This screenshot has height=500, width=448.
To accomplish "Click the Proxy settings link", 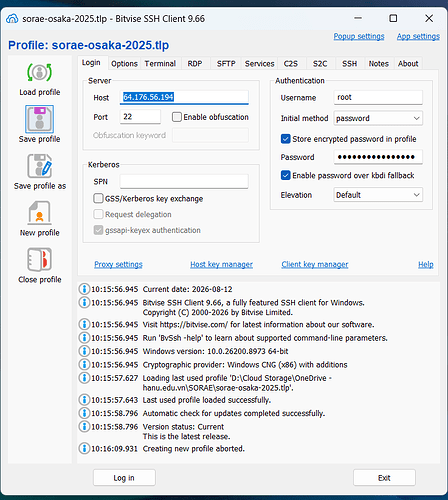I will 118,264.
